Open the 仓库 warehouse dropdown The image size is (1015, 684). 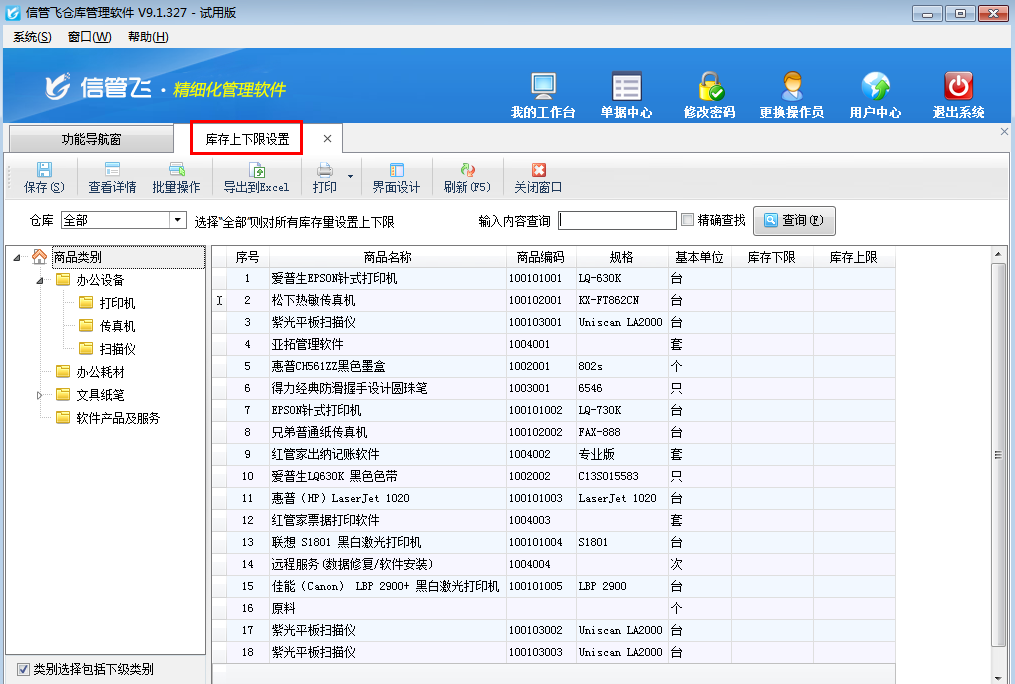point(178,220)
